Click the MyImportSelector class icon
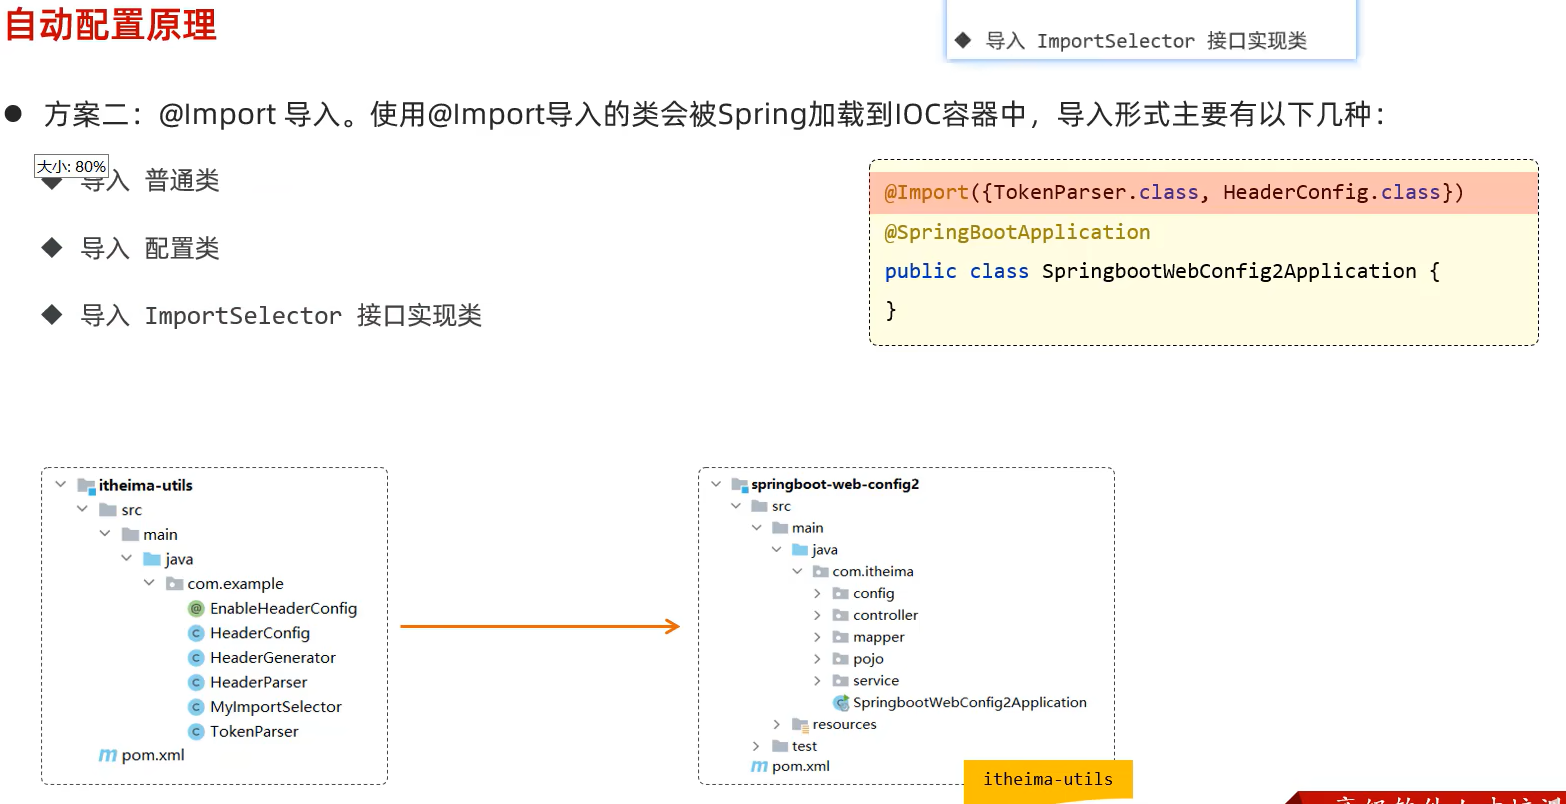This screenshot has width=1566, height=804. coord(196,707)
